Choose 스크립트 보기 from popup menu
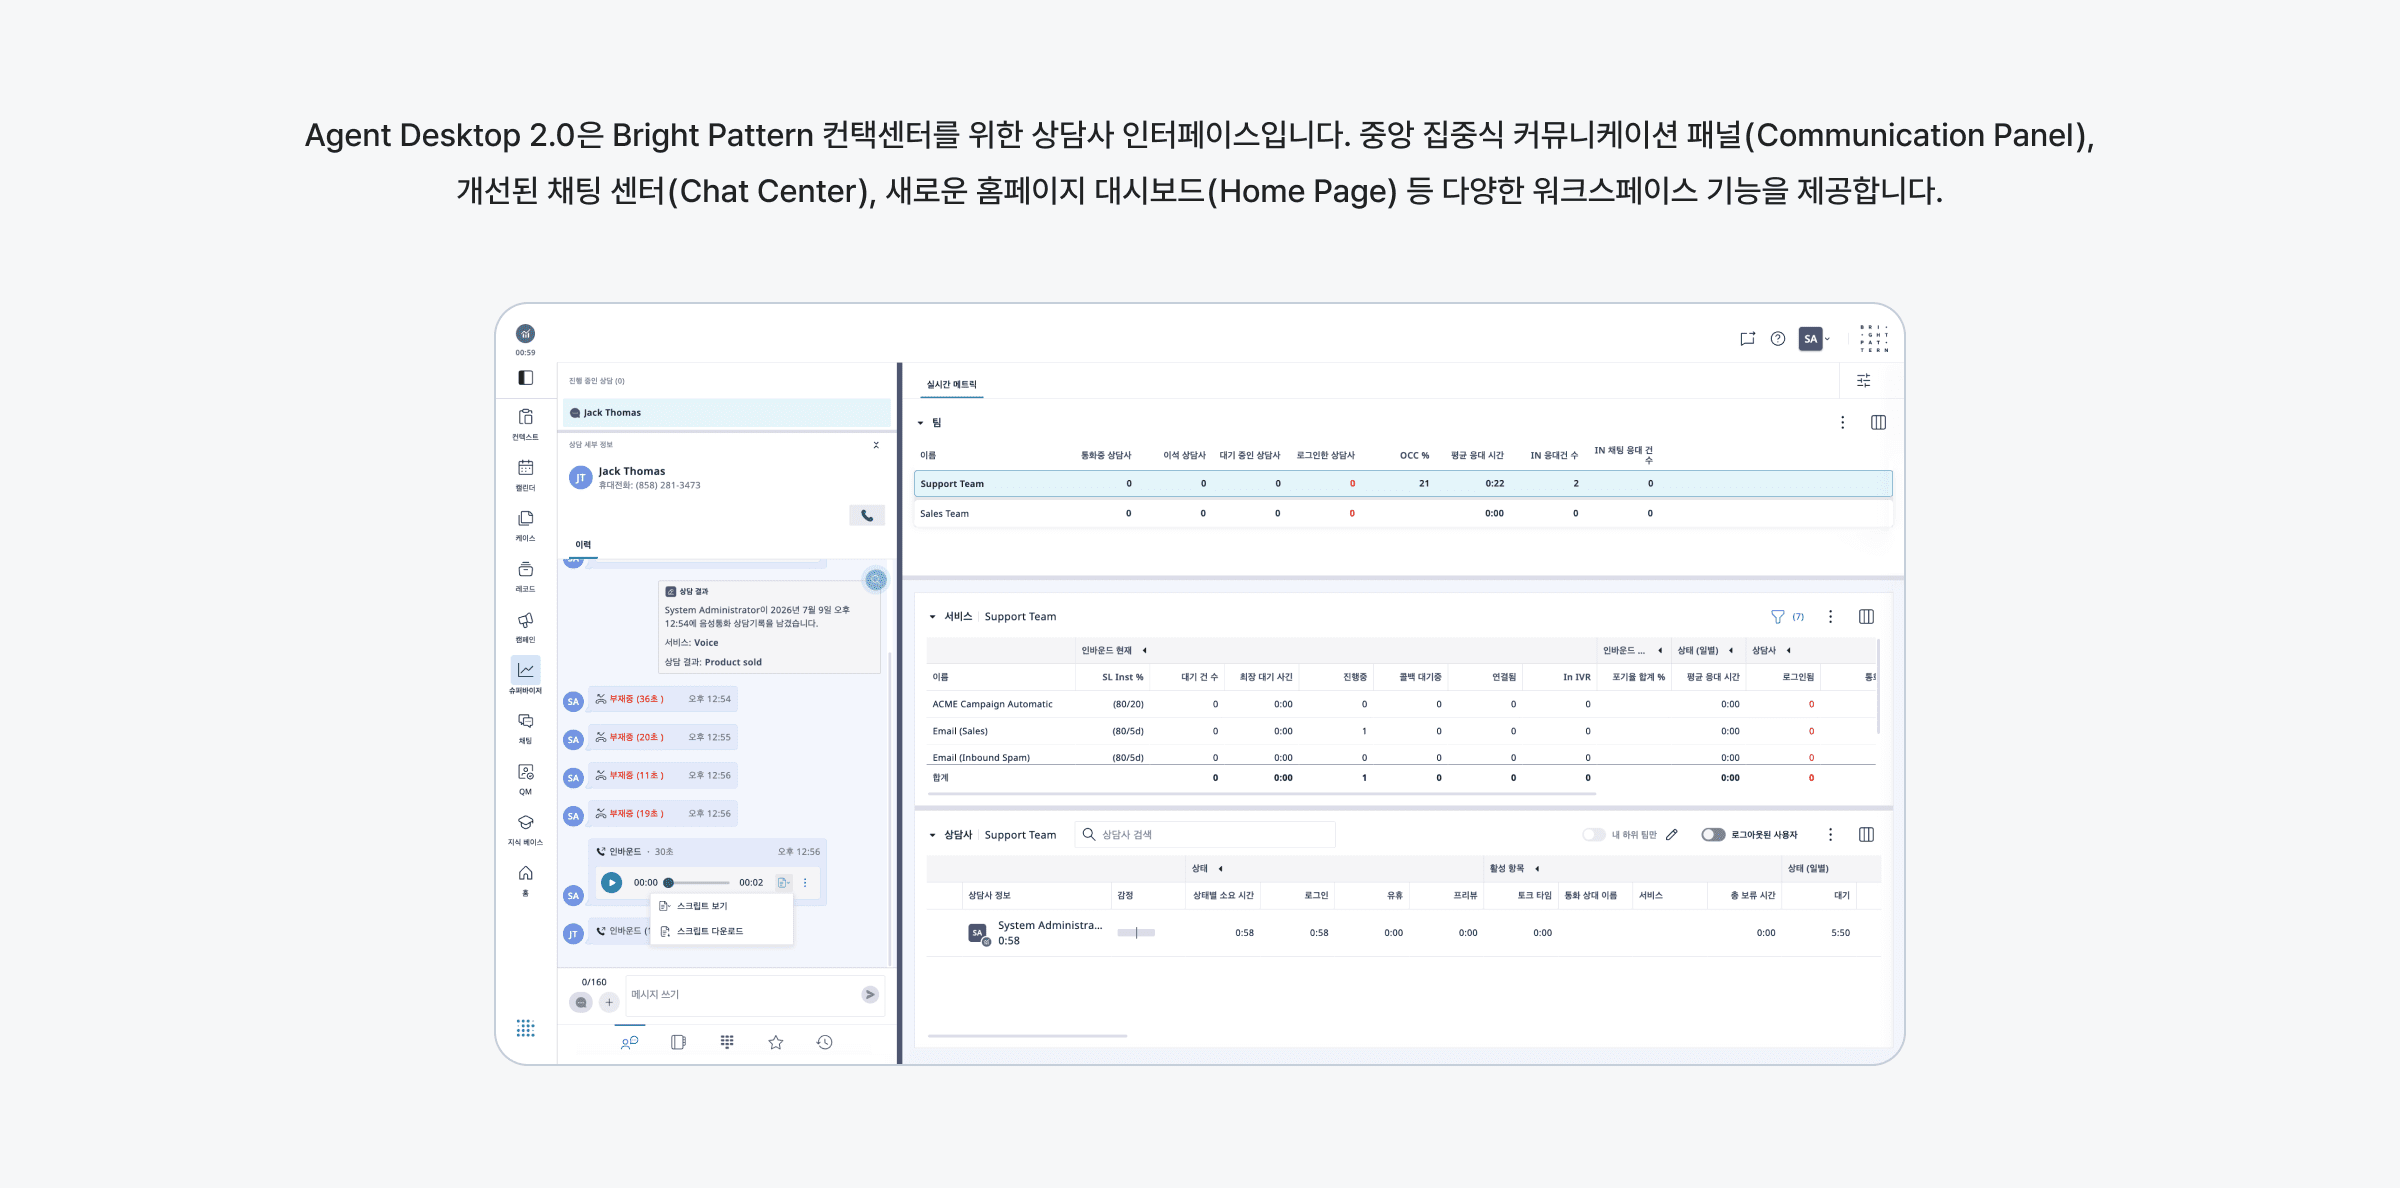Image resolution: width=2400 pixels, height=1188 pixels. pyautogui.click(x=722, y=906)
